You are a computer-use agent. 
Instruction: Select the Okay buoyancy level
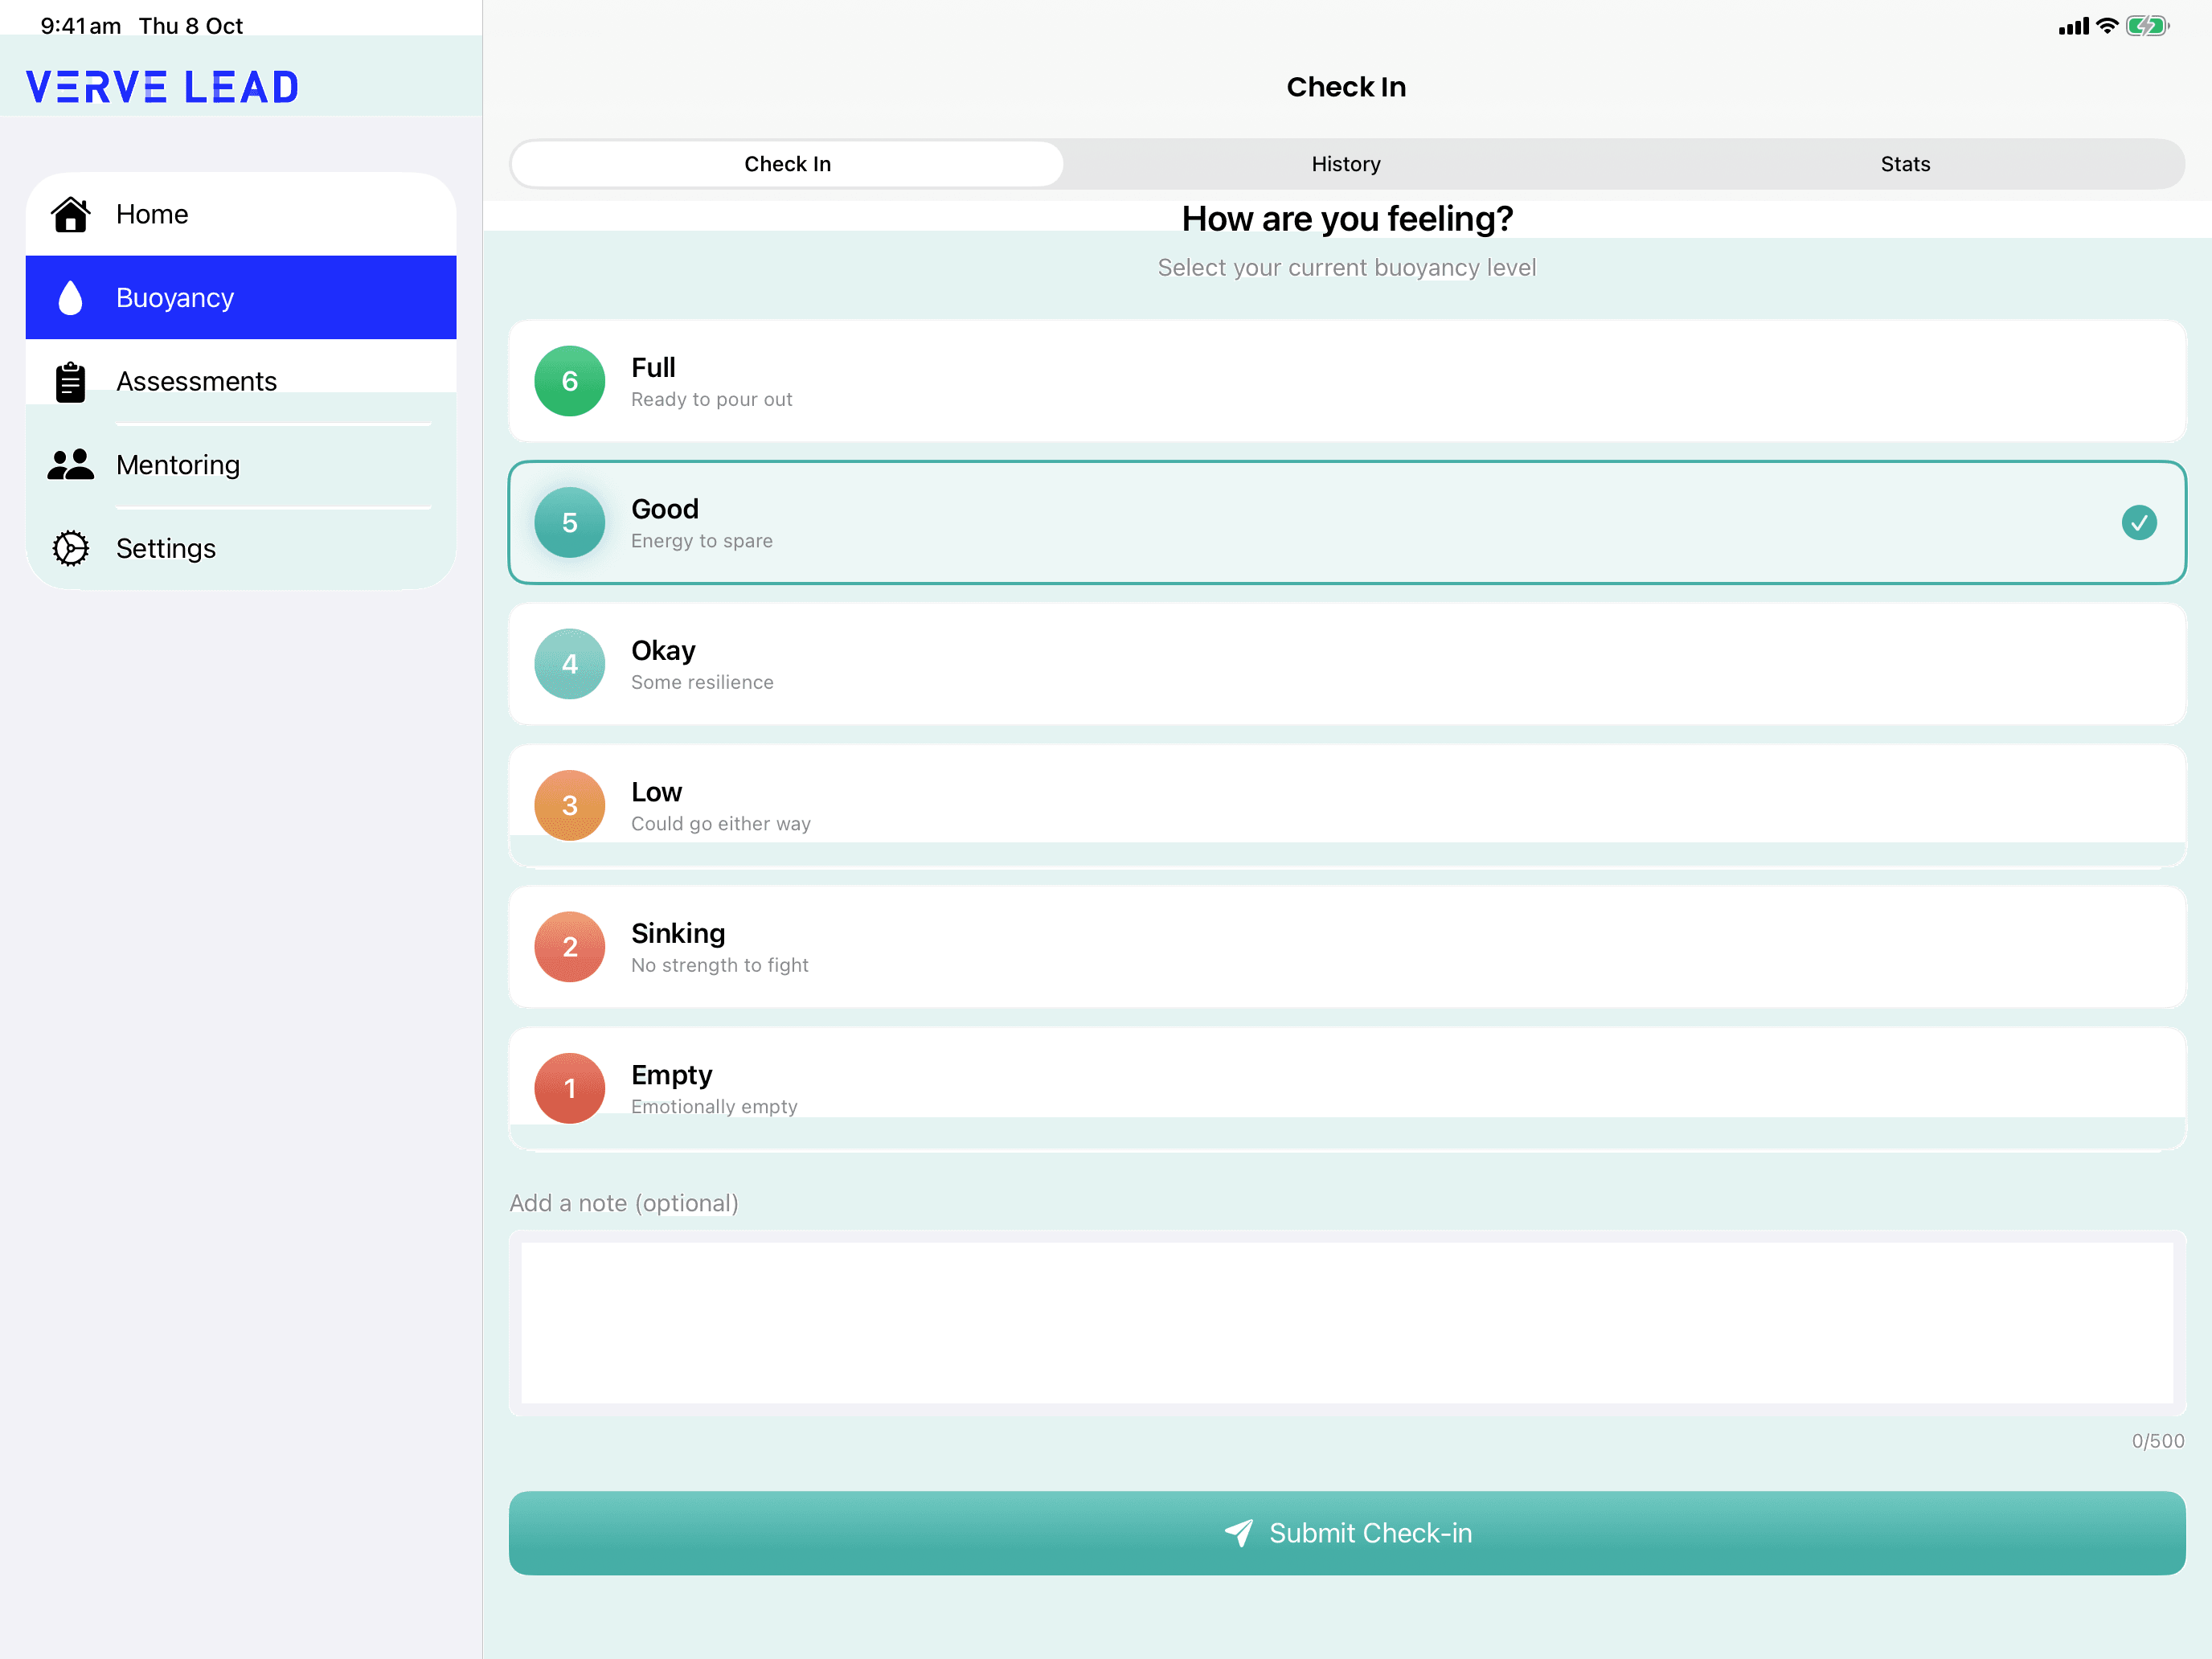pyautogui.click(x=1347, y=664)
